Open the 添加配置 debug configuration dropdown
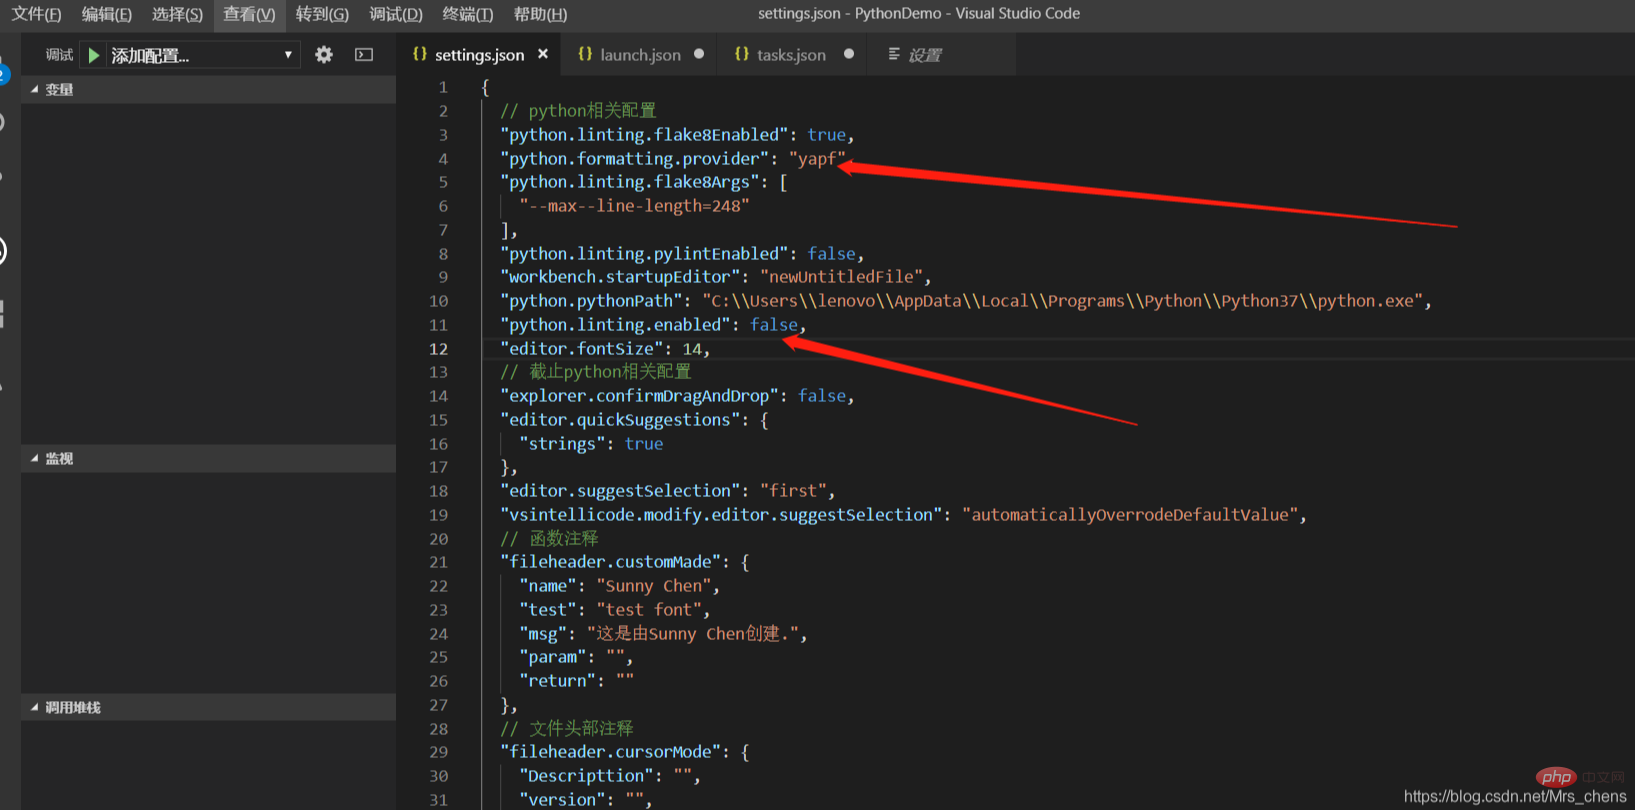This screenshot has width=1635, height=810. point(200,55)
